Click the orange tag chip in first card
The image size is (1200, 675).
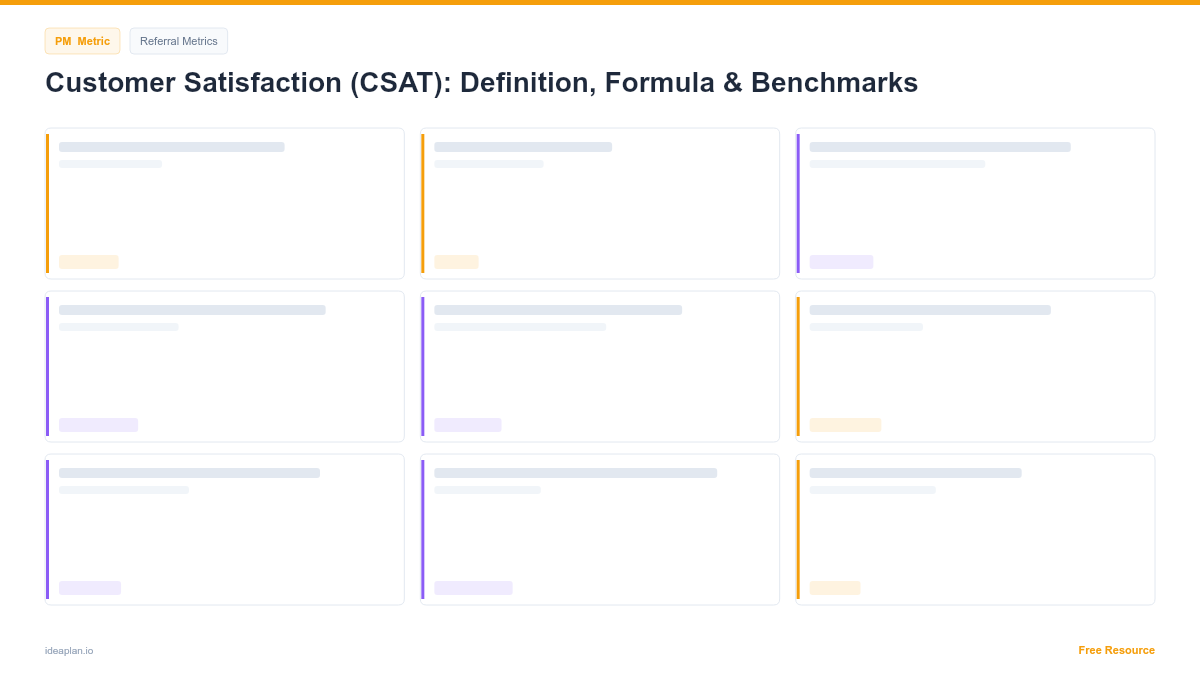[89, 262]
